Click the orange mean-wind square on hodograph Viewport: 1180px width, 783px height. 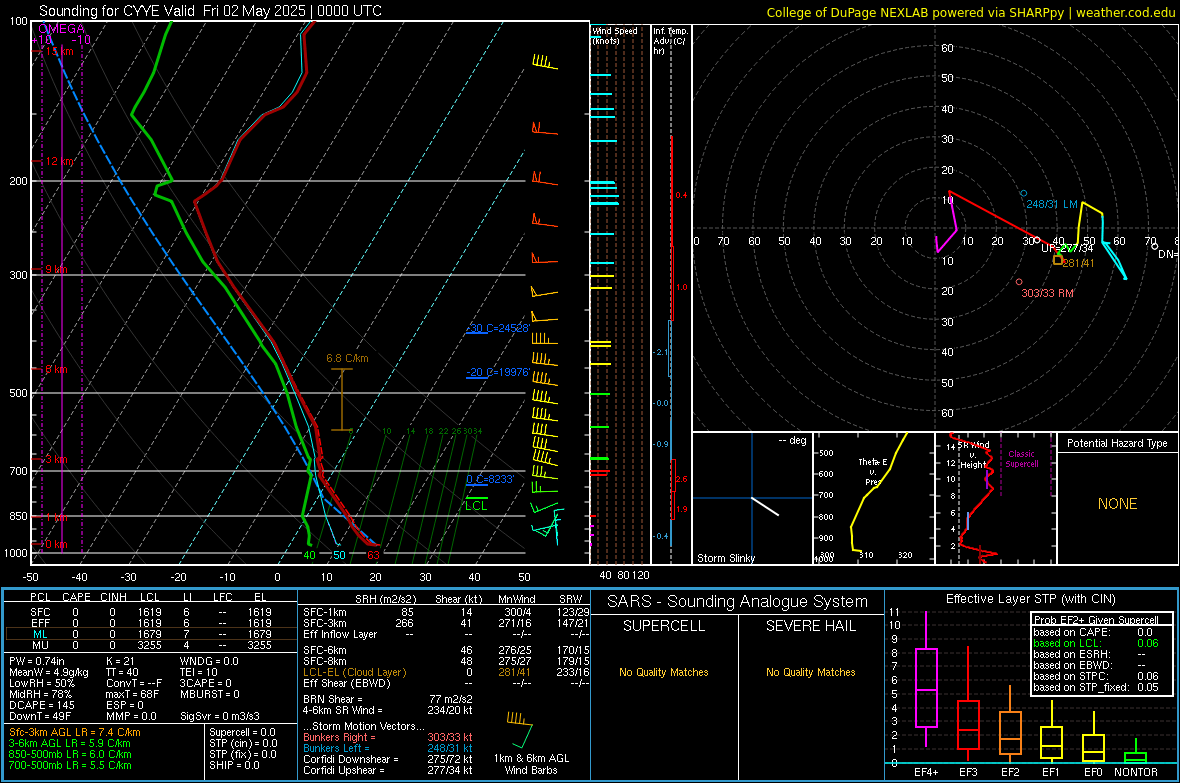[1057, 260]
